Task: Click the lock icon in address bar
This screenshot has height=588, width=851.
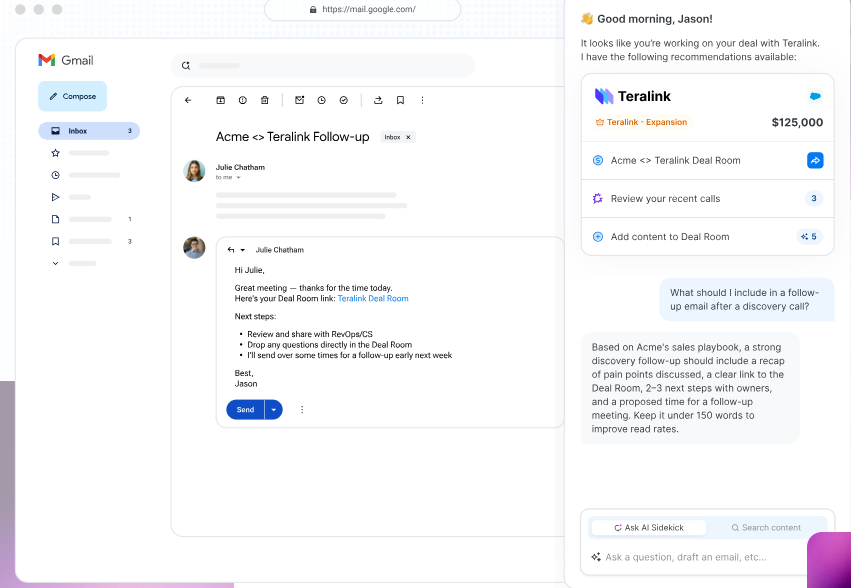Action: pos(313,9)
